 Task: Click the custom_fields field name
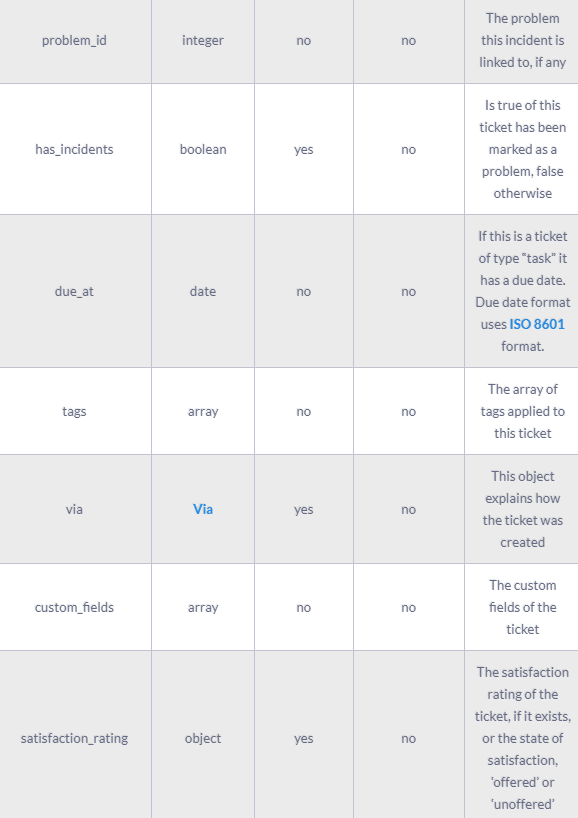pyautogui.click(x=74, y=607)
